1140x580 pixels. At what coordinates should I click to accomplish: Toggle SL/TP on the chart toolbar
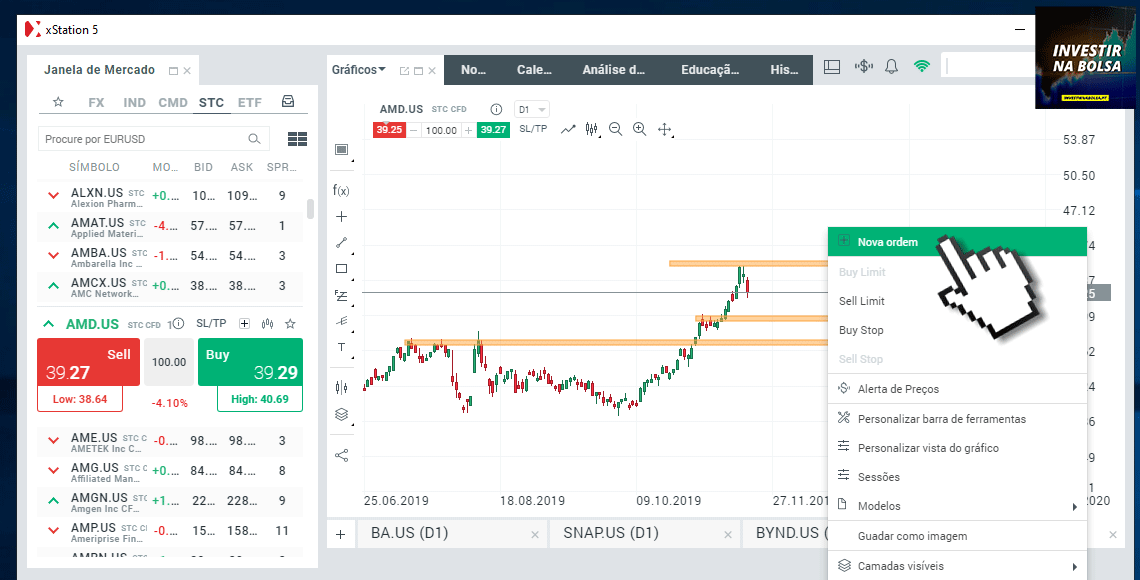point(533,129)
